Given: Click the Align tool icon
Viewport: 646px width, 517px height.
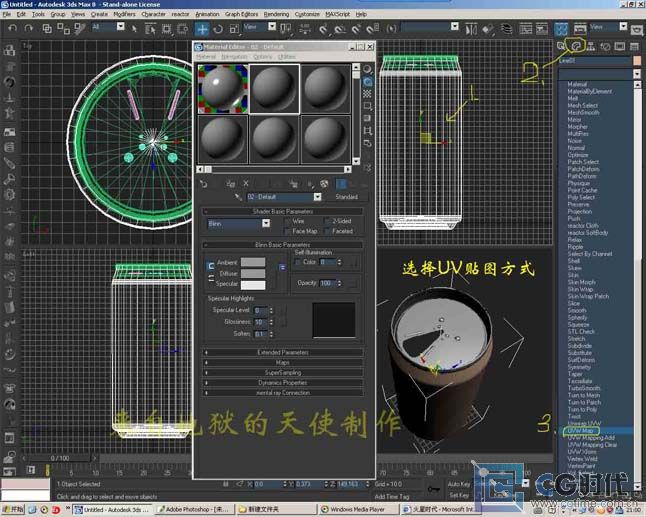Looking at the screenshot, I should point(488,29).
